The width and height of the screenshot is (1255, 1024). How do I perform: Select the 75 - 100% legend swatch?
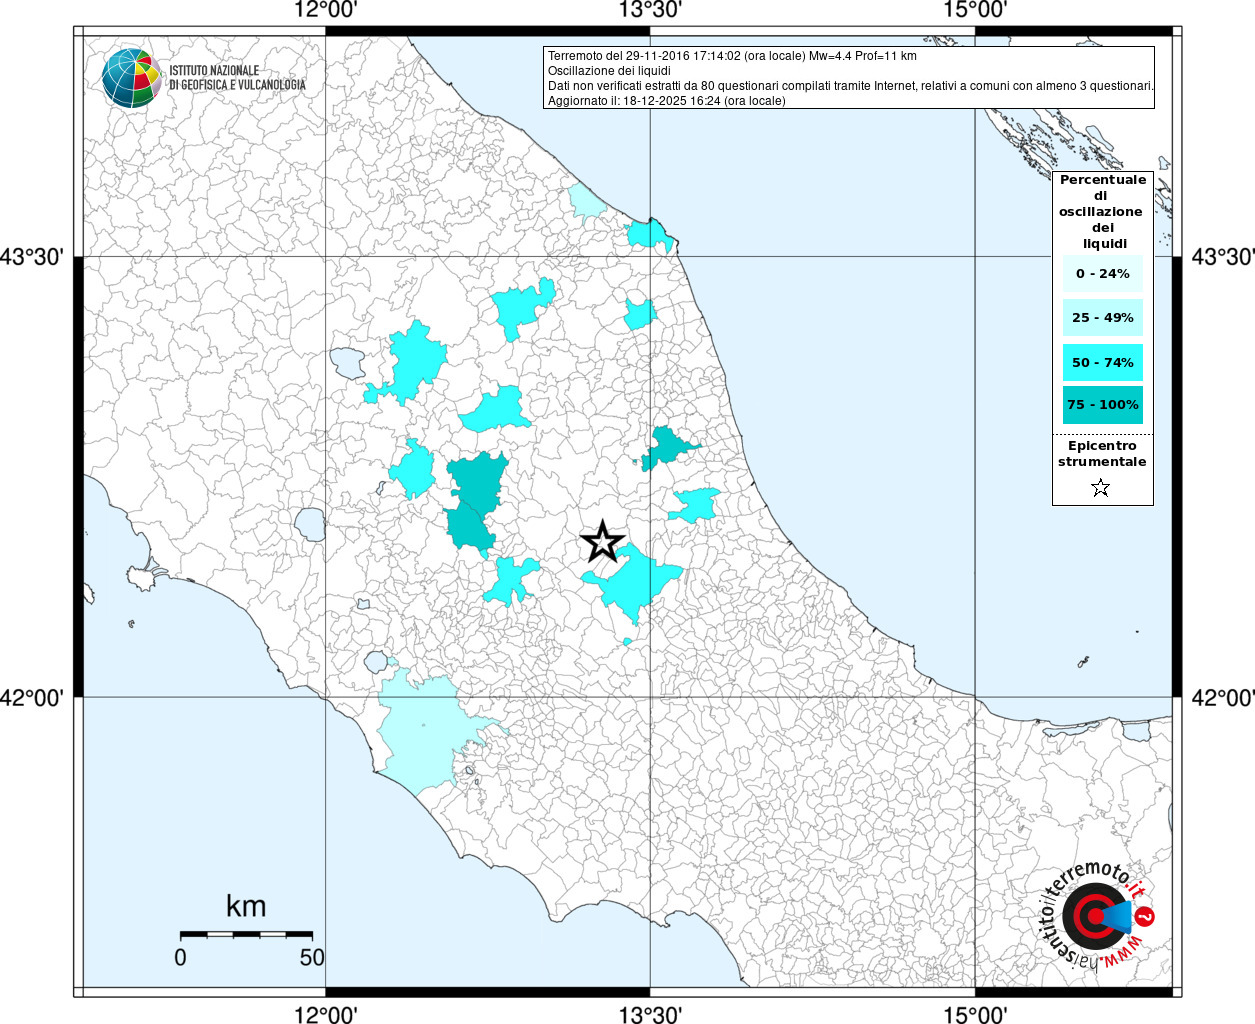point(1103,405)
